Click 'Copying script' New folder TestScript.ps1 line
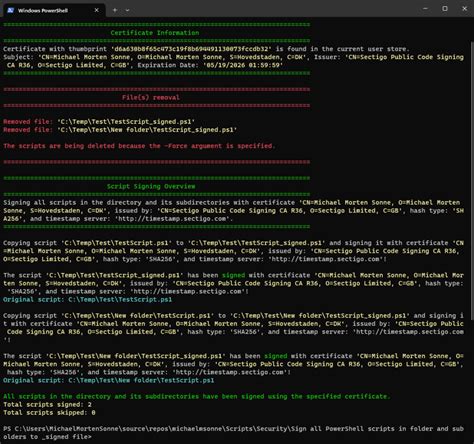This screenshot has height=444, width=474. tap(233, 328)
